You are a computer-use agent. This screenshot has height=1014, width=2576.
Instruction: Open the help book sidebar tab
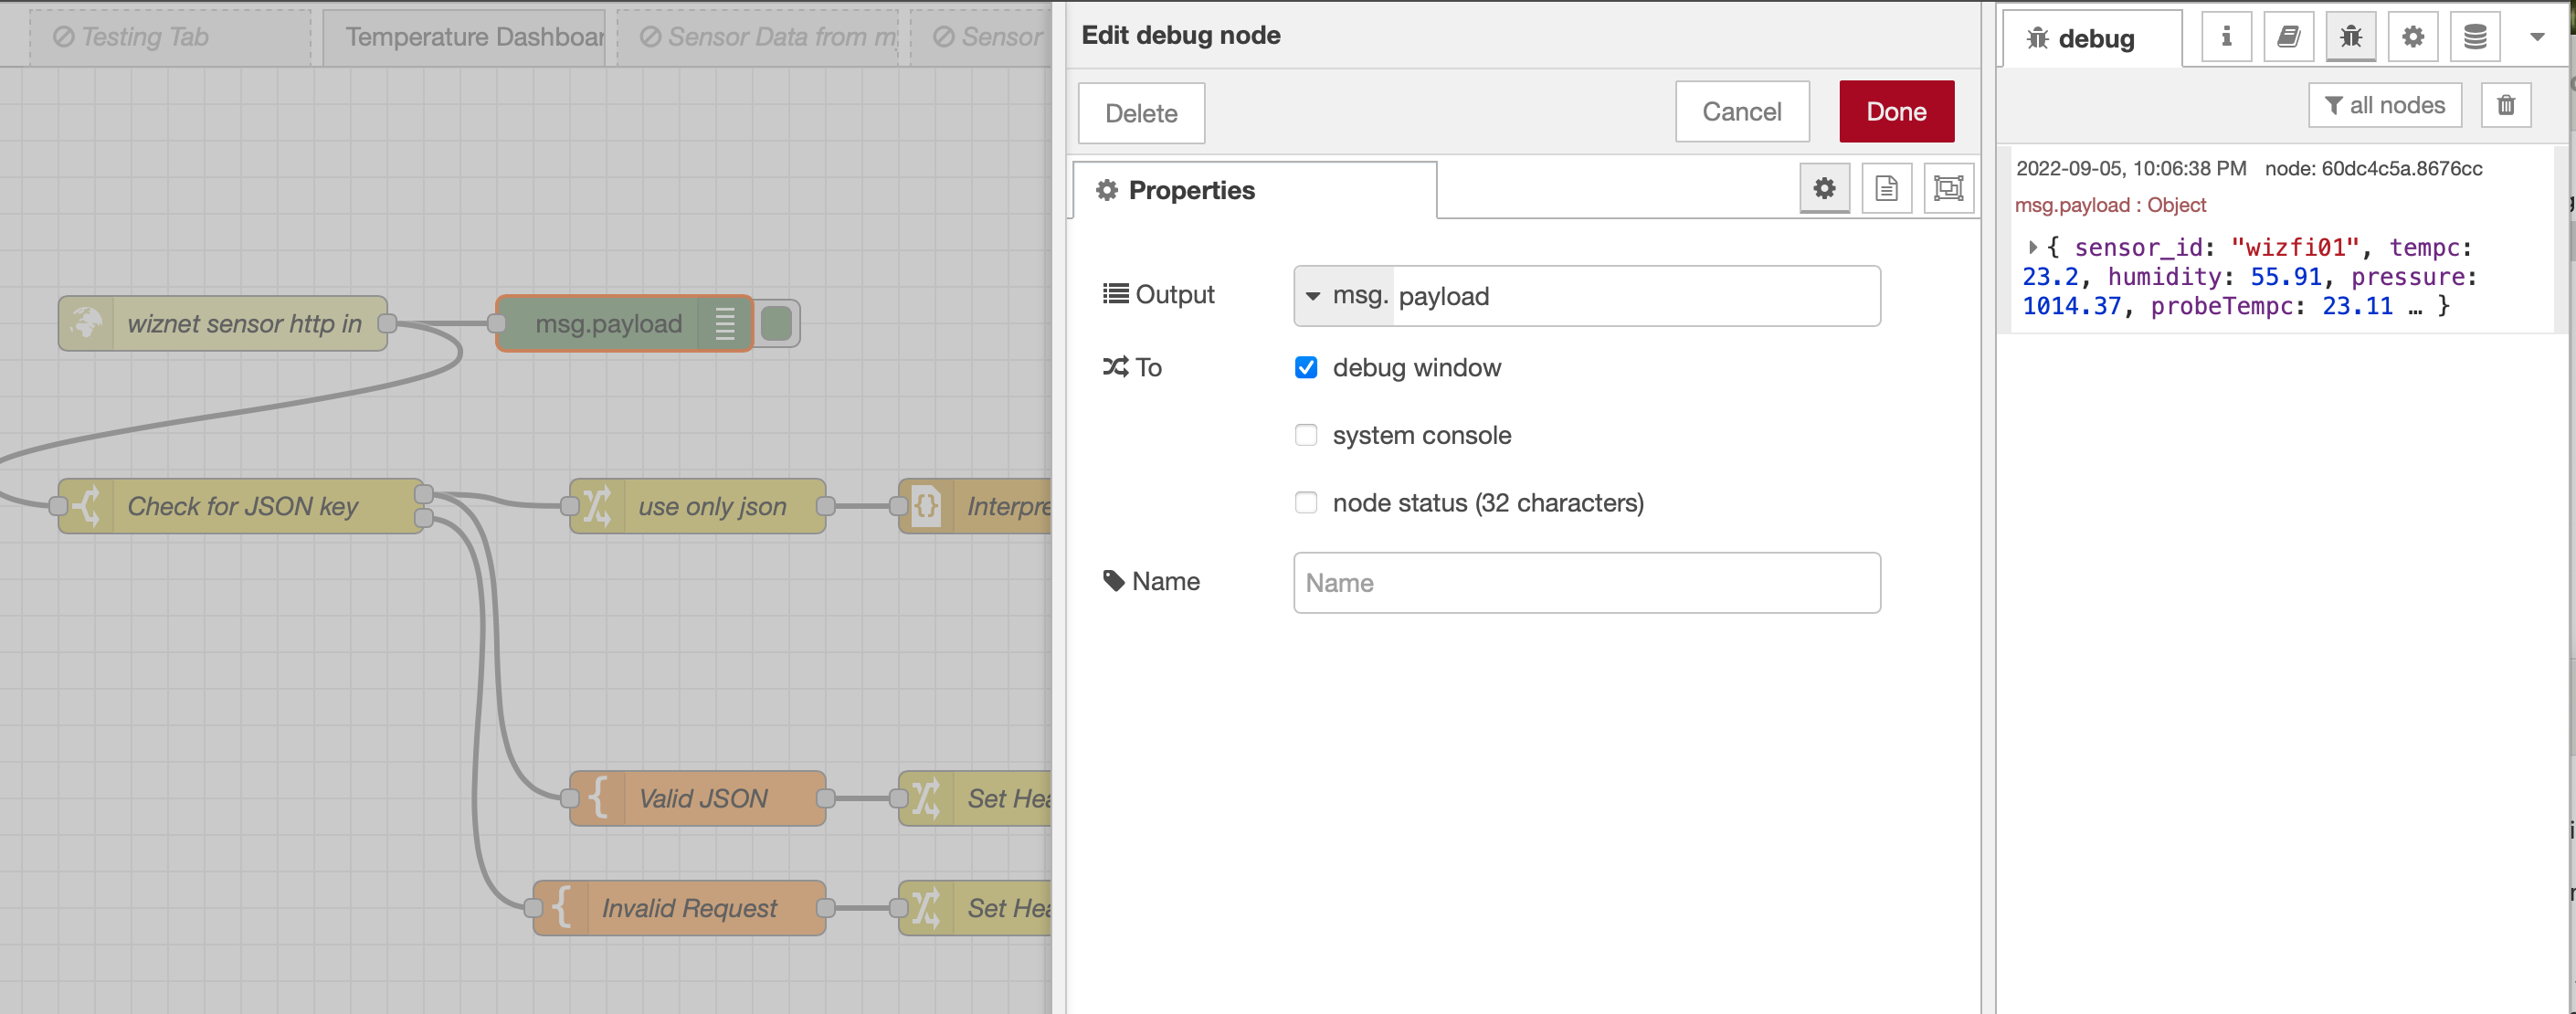click(2288, 37)
